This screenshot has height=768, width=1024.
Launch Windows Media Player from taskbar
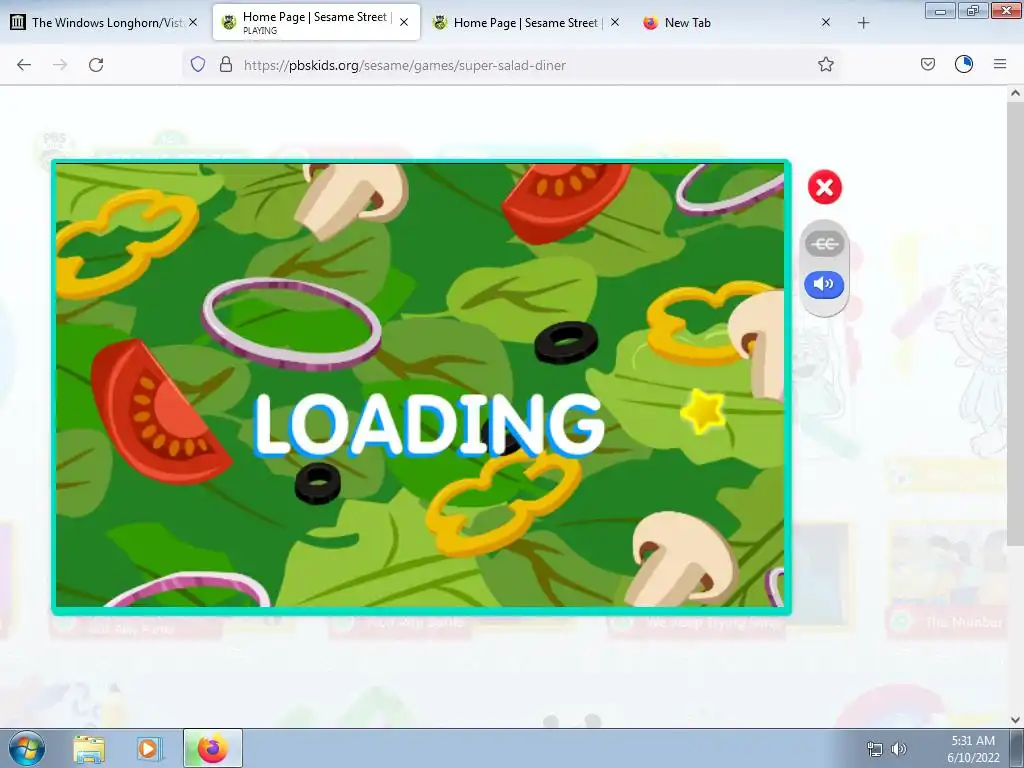point(149,749)
